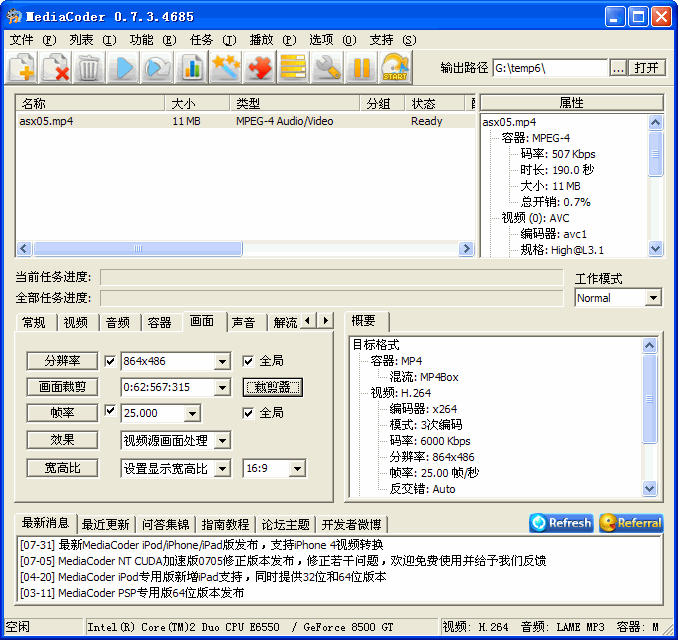
Task: Click the 分辨率 button
Action: click(62, 361)
